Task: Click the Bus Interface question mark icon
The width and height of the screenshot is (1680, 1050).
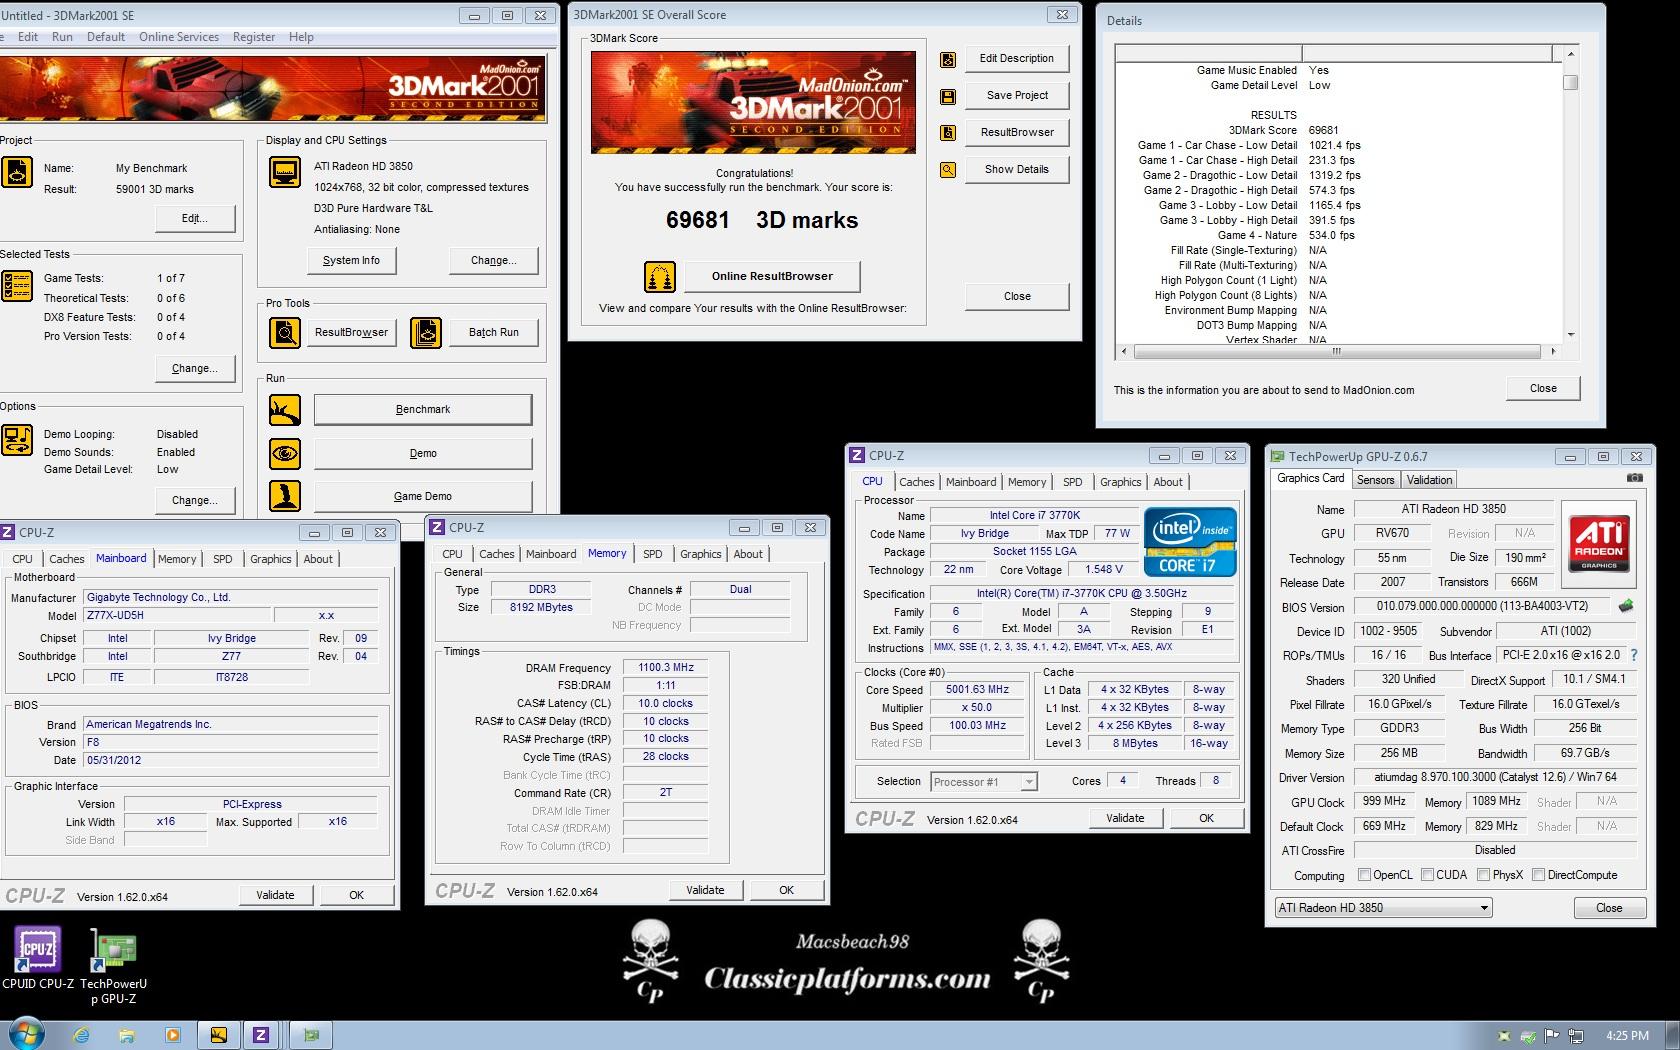Action: coord(1634,655)
